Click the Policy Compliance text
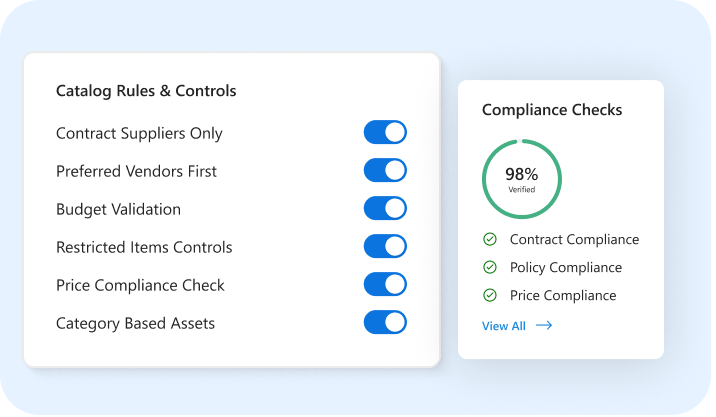716x417 pixels. click(566, 268)
